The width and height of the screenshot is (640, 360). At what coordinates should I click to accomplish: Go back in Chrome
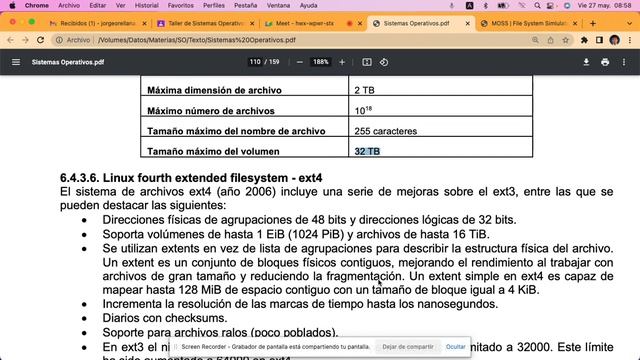click(x=10, y=40)
